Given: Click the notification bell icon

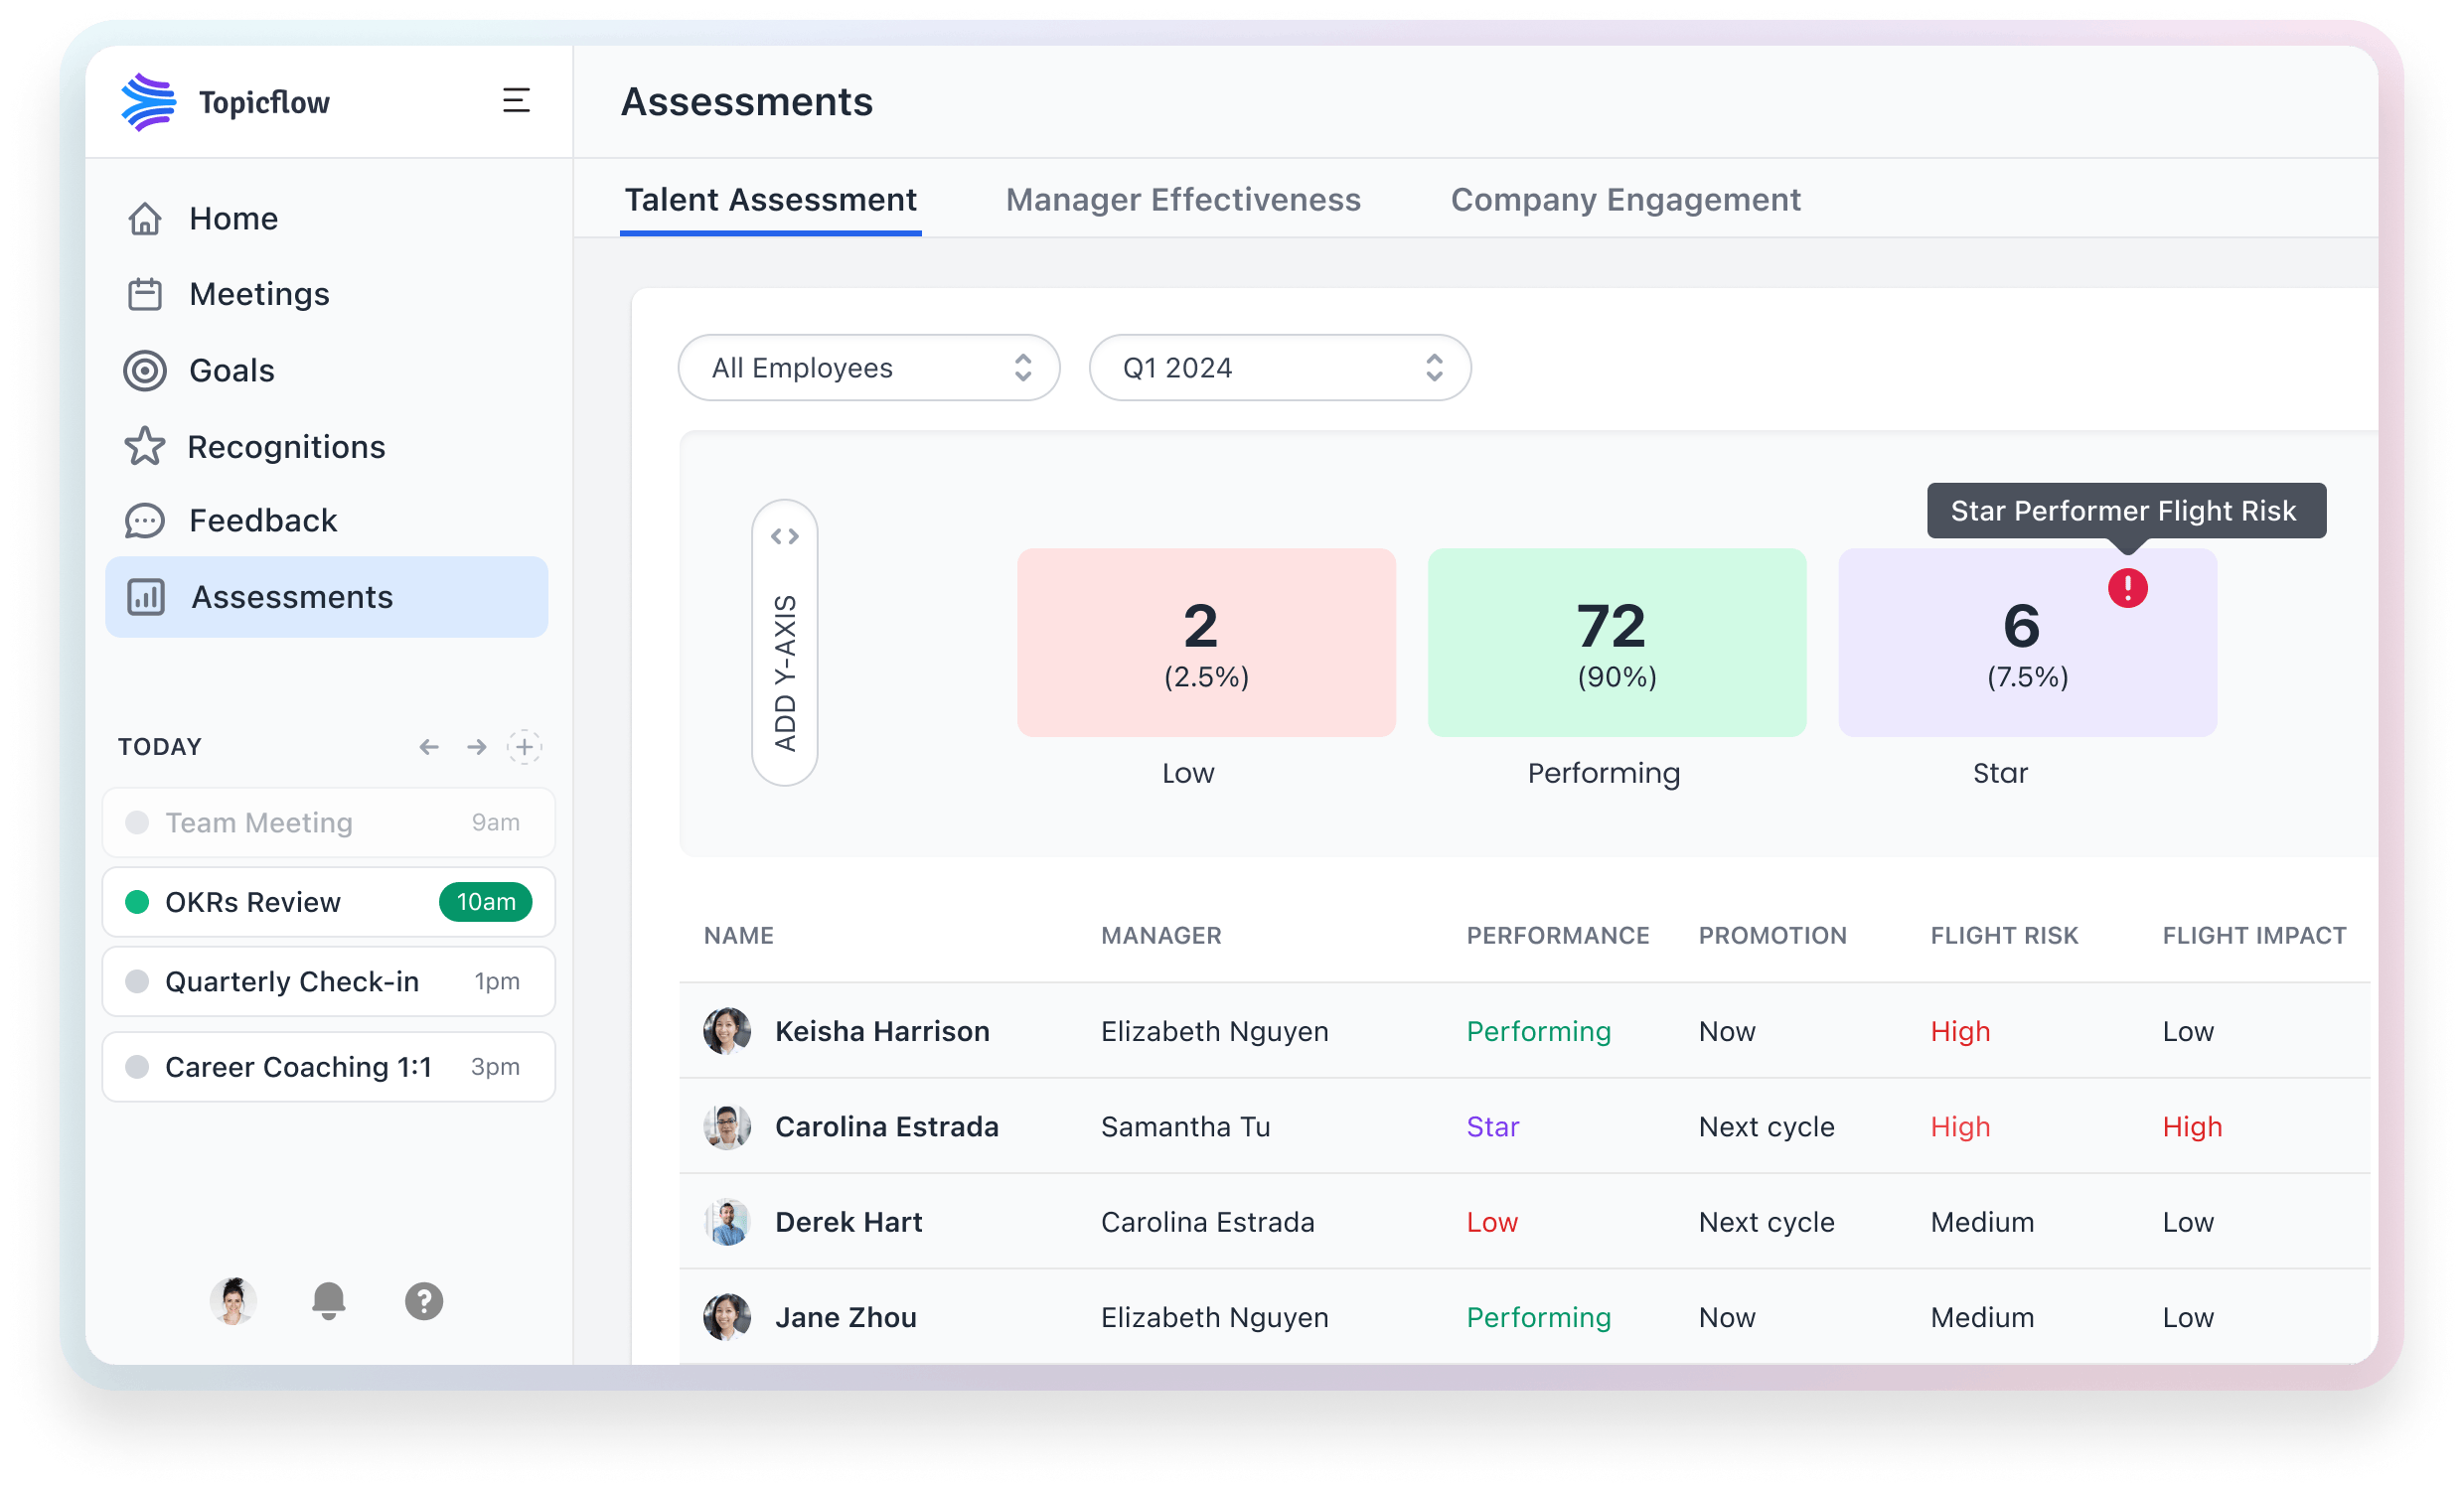Looking at the screenshot, I should click(329, 1302).
